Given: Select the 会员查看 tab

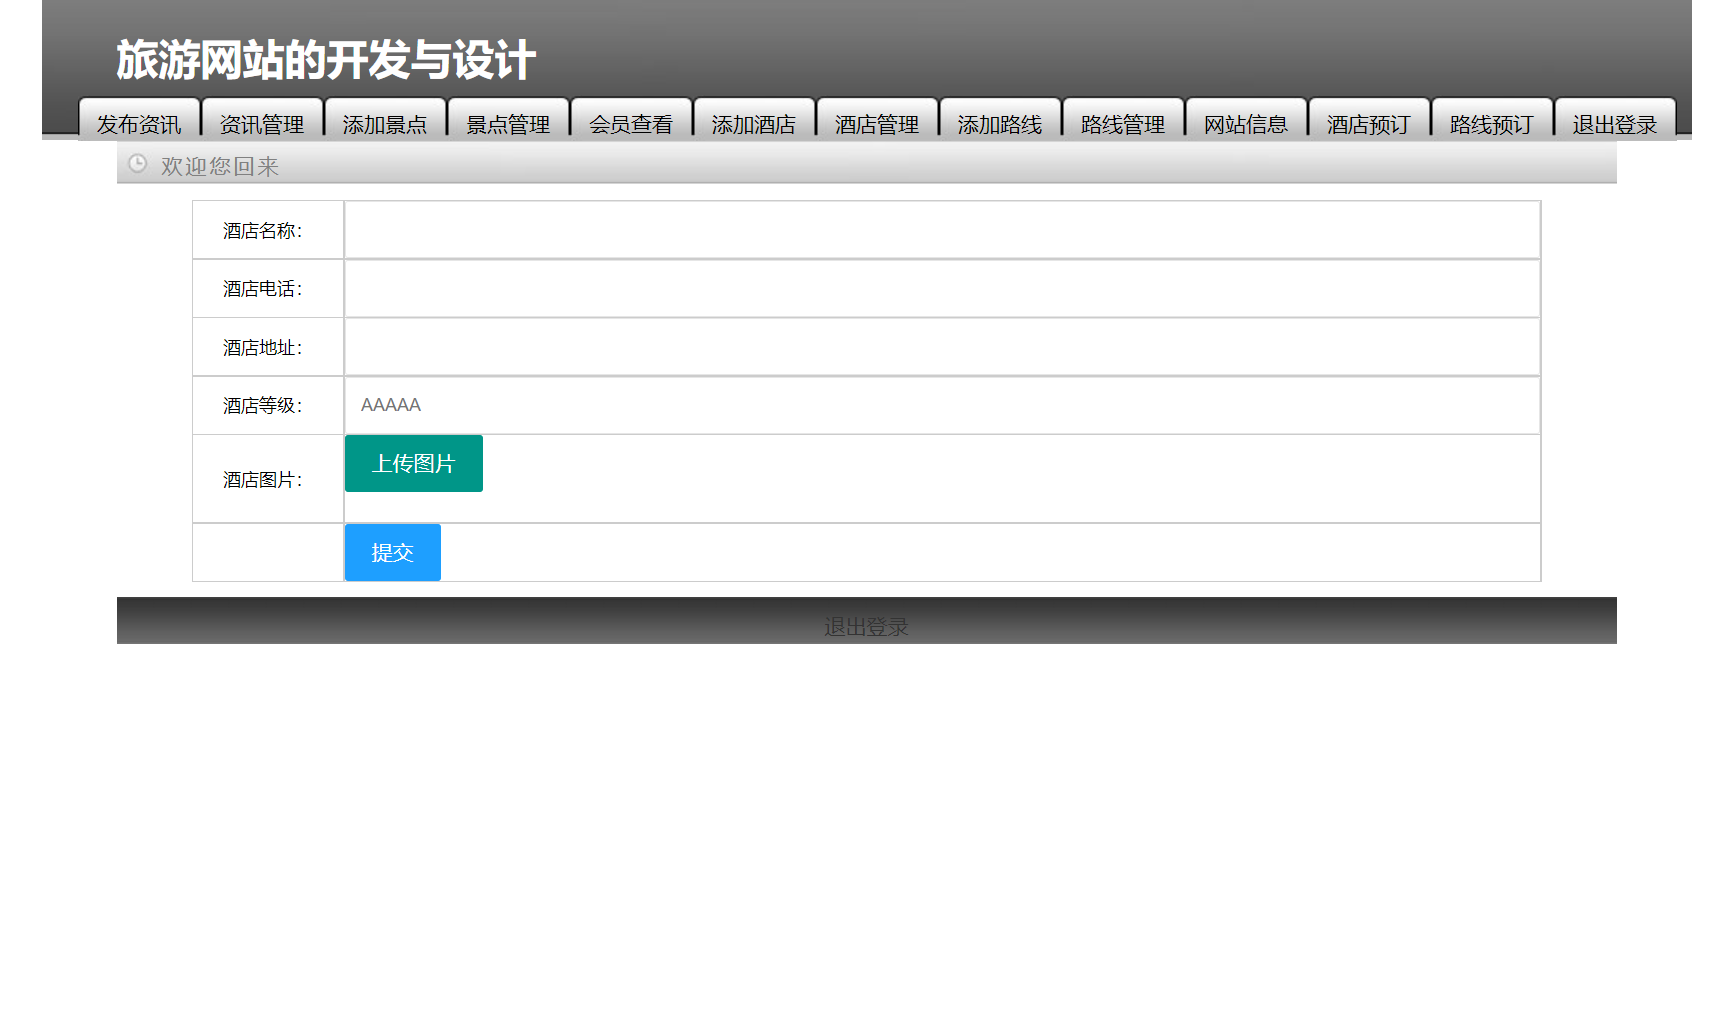Looking at the screenshot, I should 631,120.
